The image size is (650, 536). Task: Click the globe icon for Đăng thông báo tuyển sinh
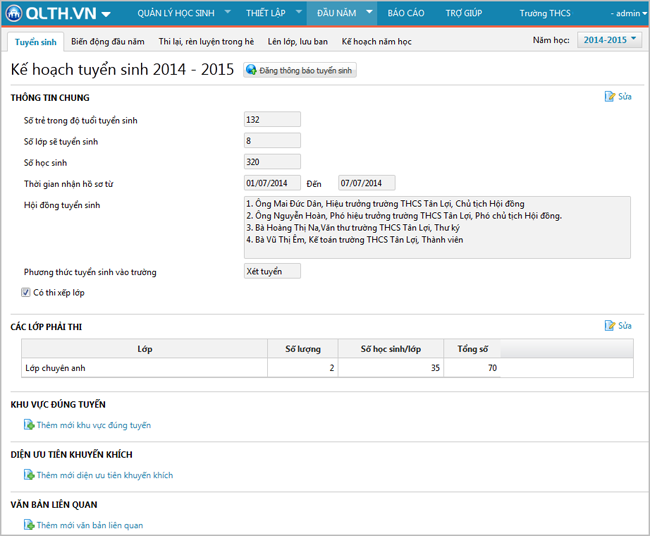point(251,71)
